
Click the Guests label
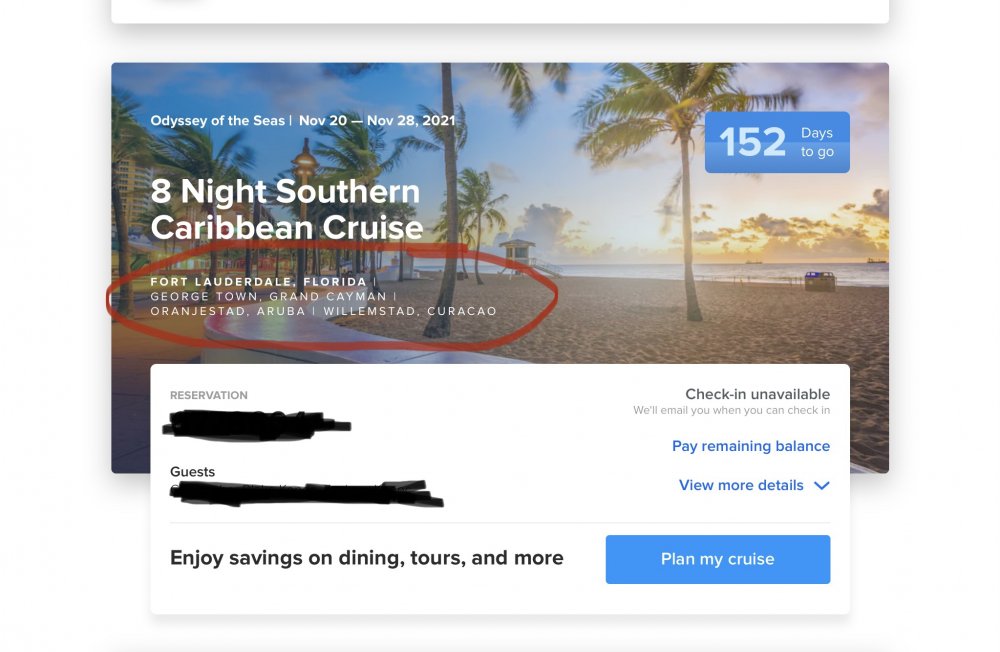(x=192, y=472)
